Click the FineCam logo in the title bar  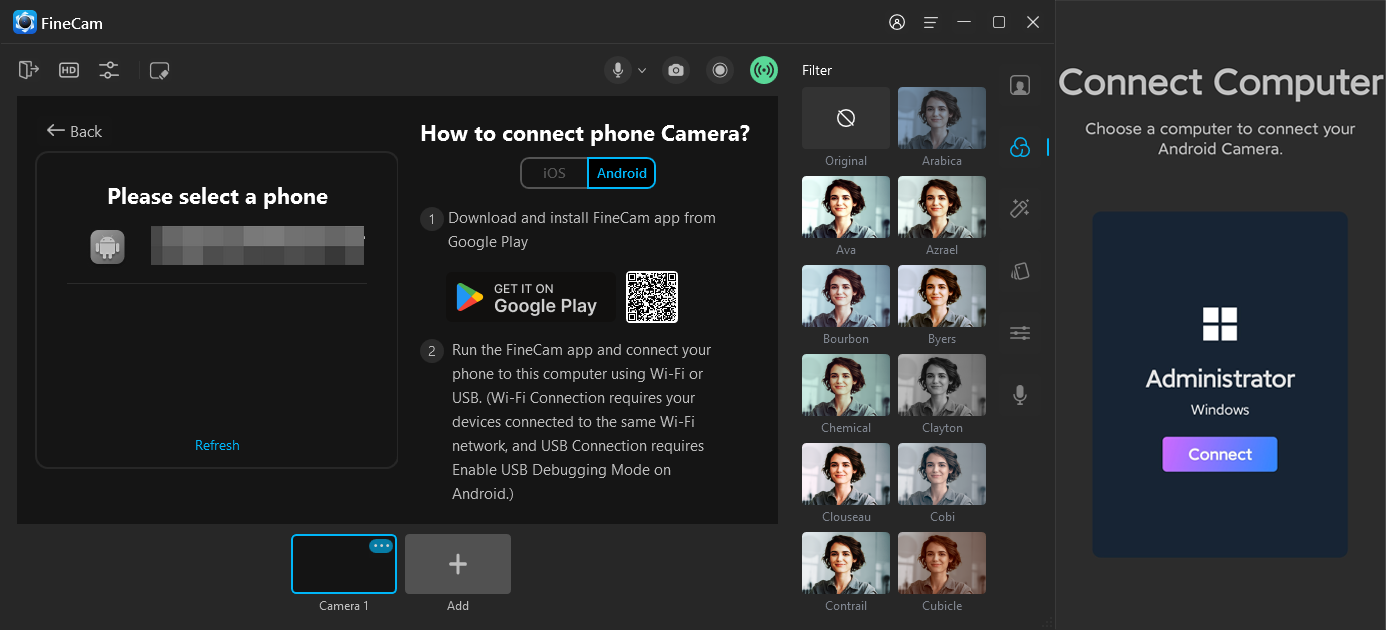point(25,22)
